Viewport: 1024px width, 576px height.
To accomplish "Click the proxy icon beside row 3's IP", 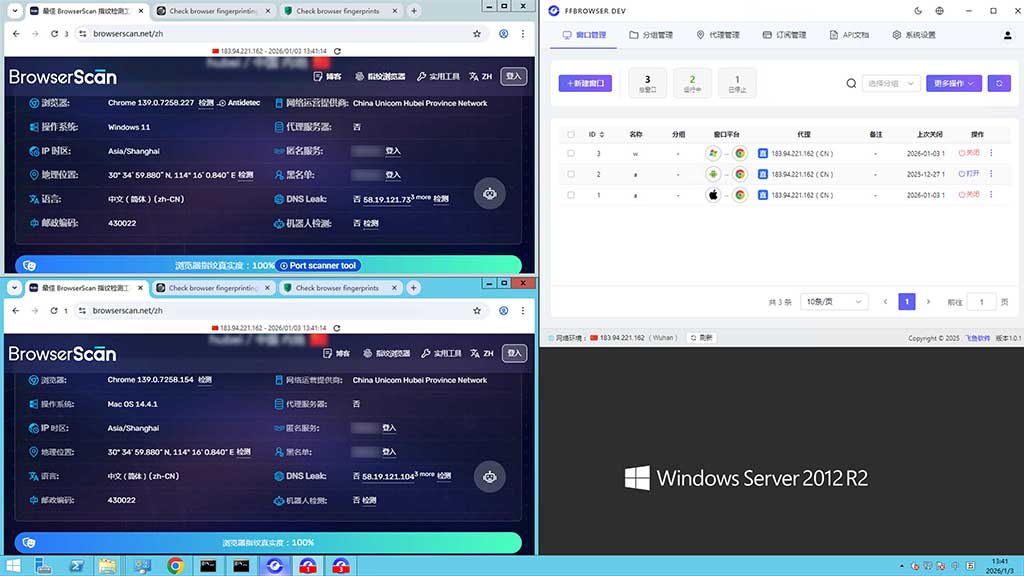I will click(762, 153).
